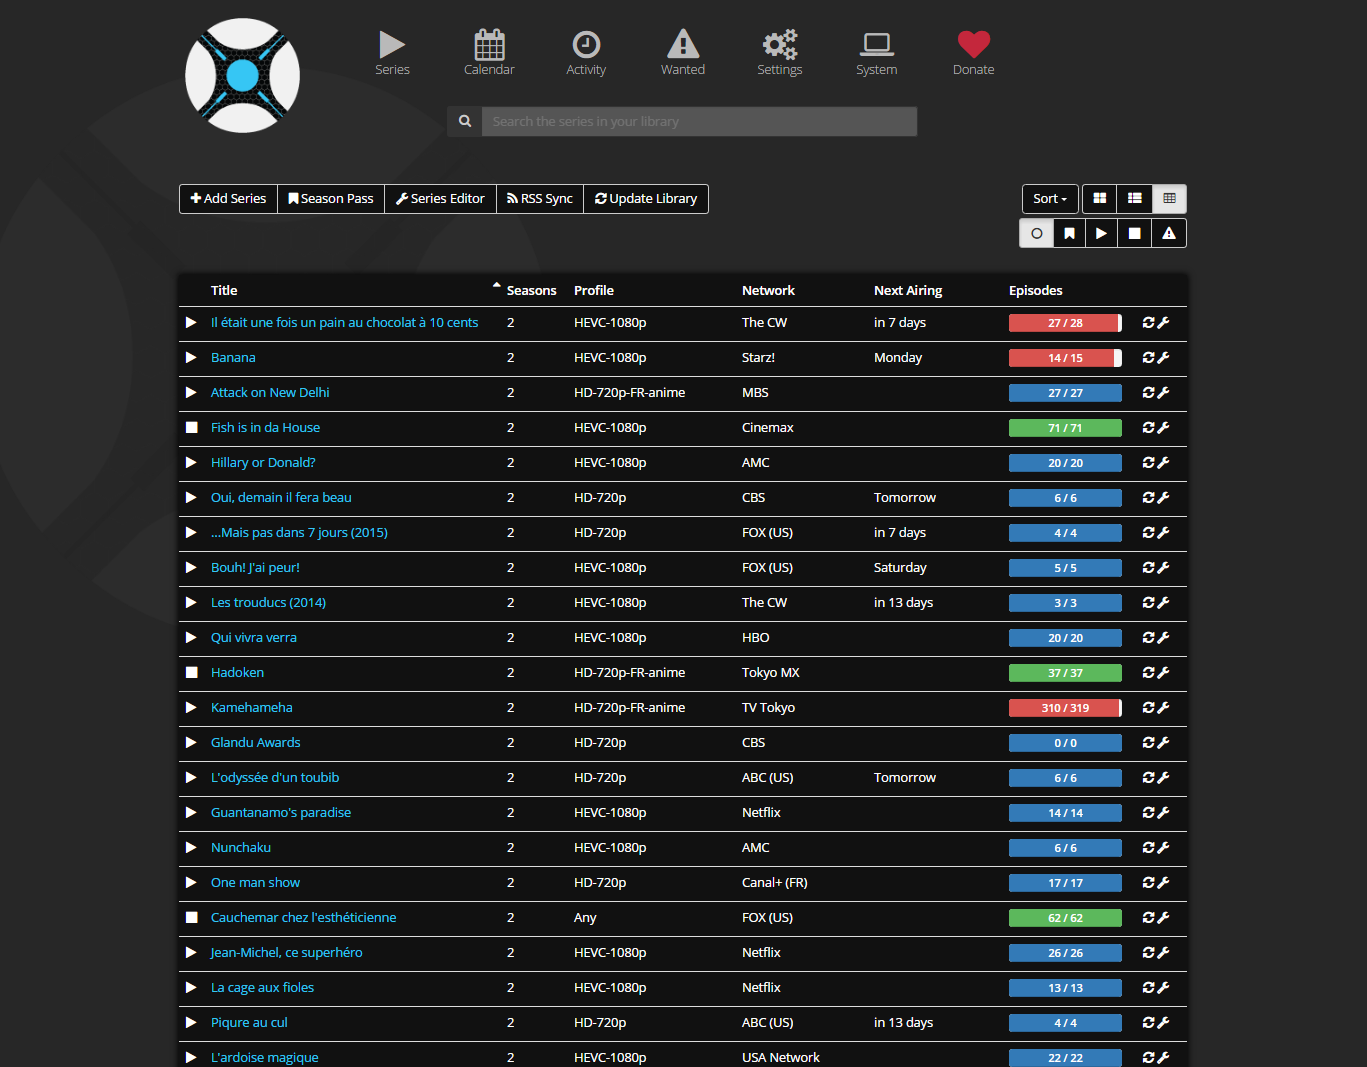Edit the Banana series with wrench
The image size is (1367, 1067).
coord(1163,358)
